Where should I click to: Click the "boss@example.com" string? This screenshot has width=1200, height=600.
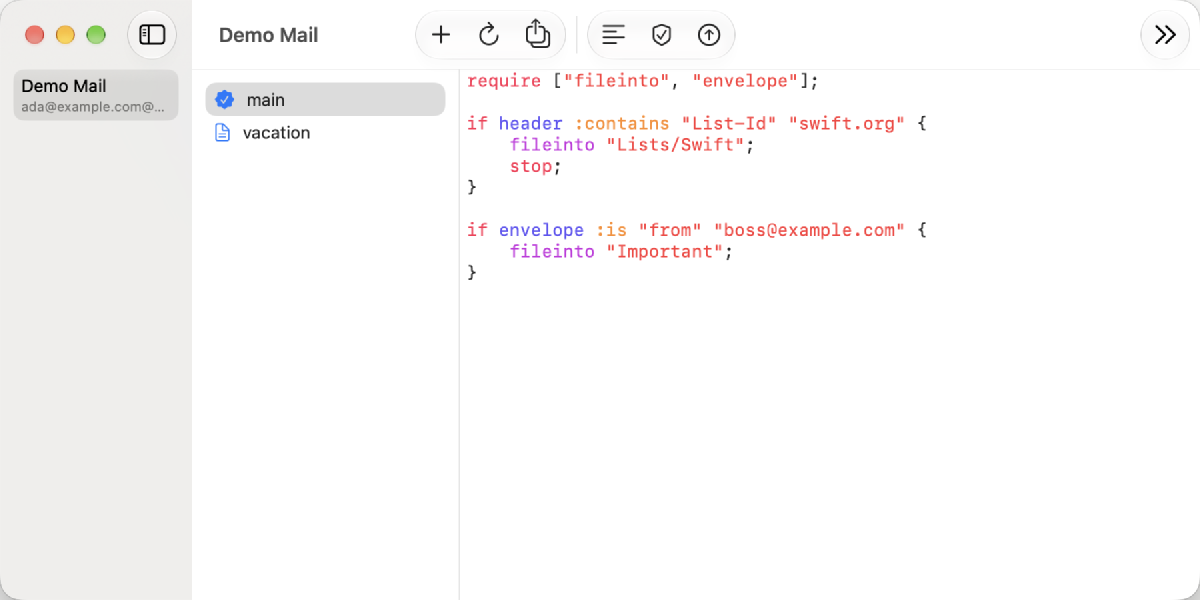809,230
